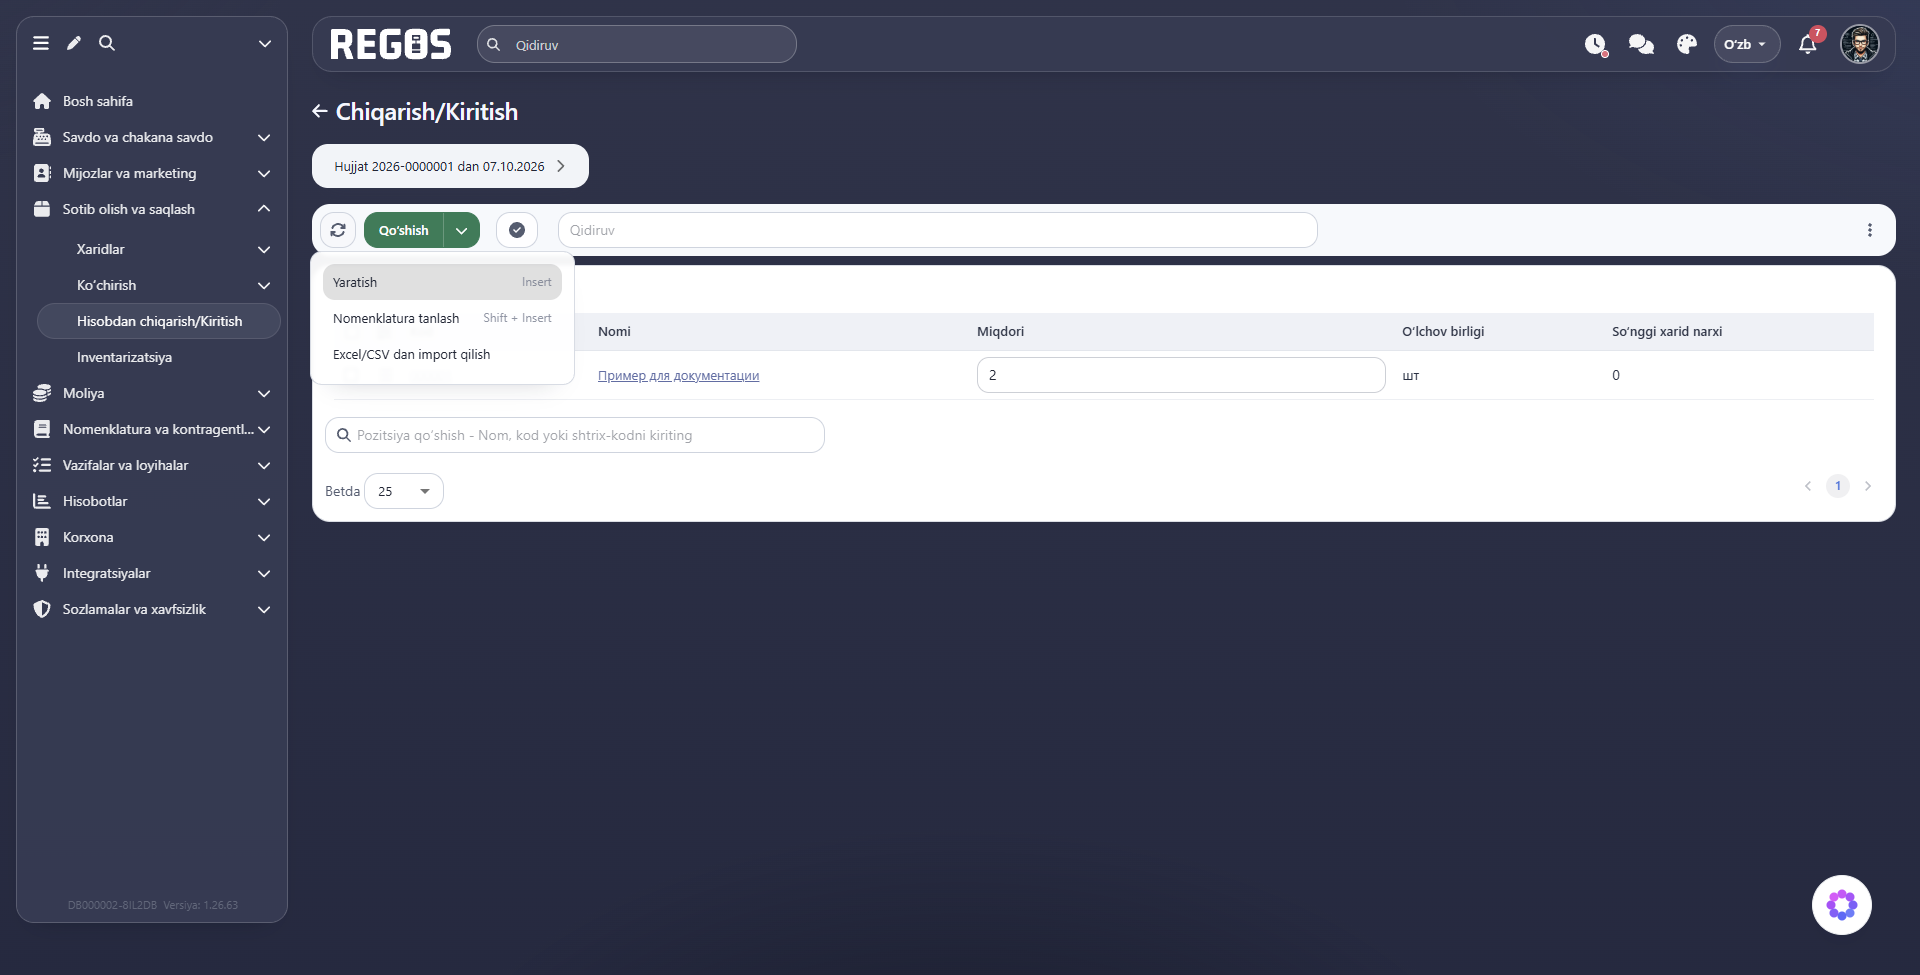Collapse sidebar header with top chevron
Image resolution: width=1920 pixels, height=975 pixels.
tap(265, 44)
